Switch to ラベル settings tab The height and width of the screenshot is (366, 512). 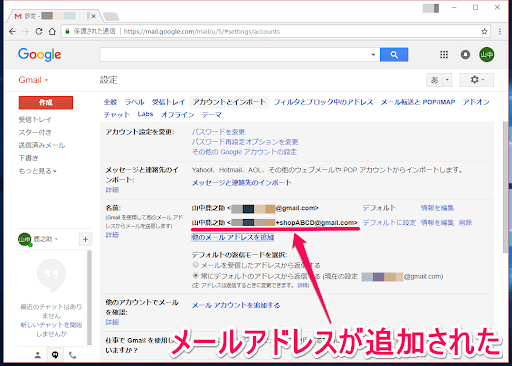click(134, 102)
